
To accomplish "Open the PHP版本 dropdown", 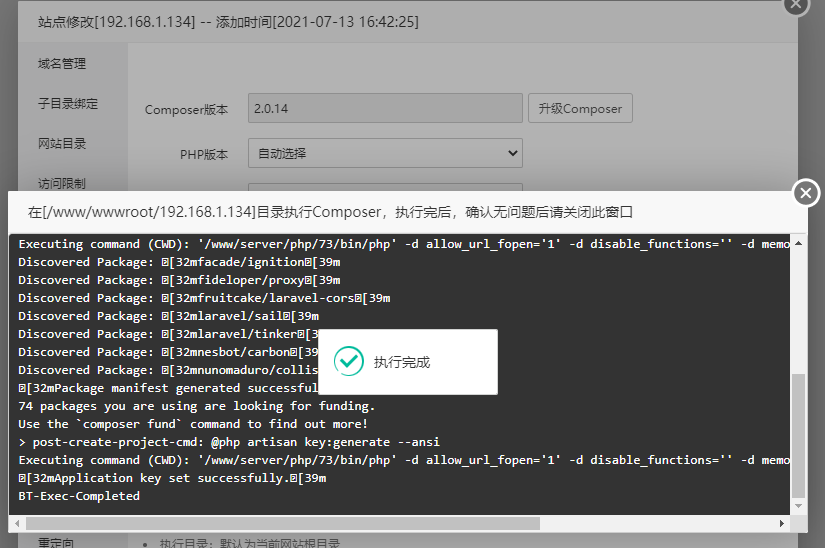I will coord(385,153).
